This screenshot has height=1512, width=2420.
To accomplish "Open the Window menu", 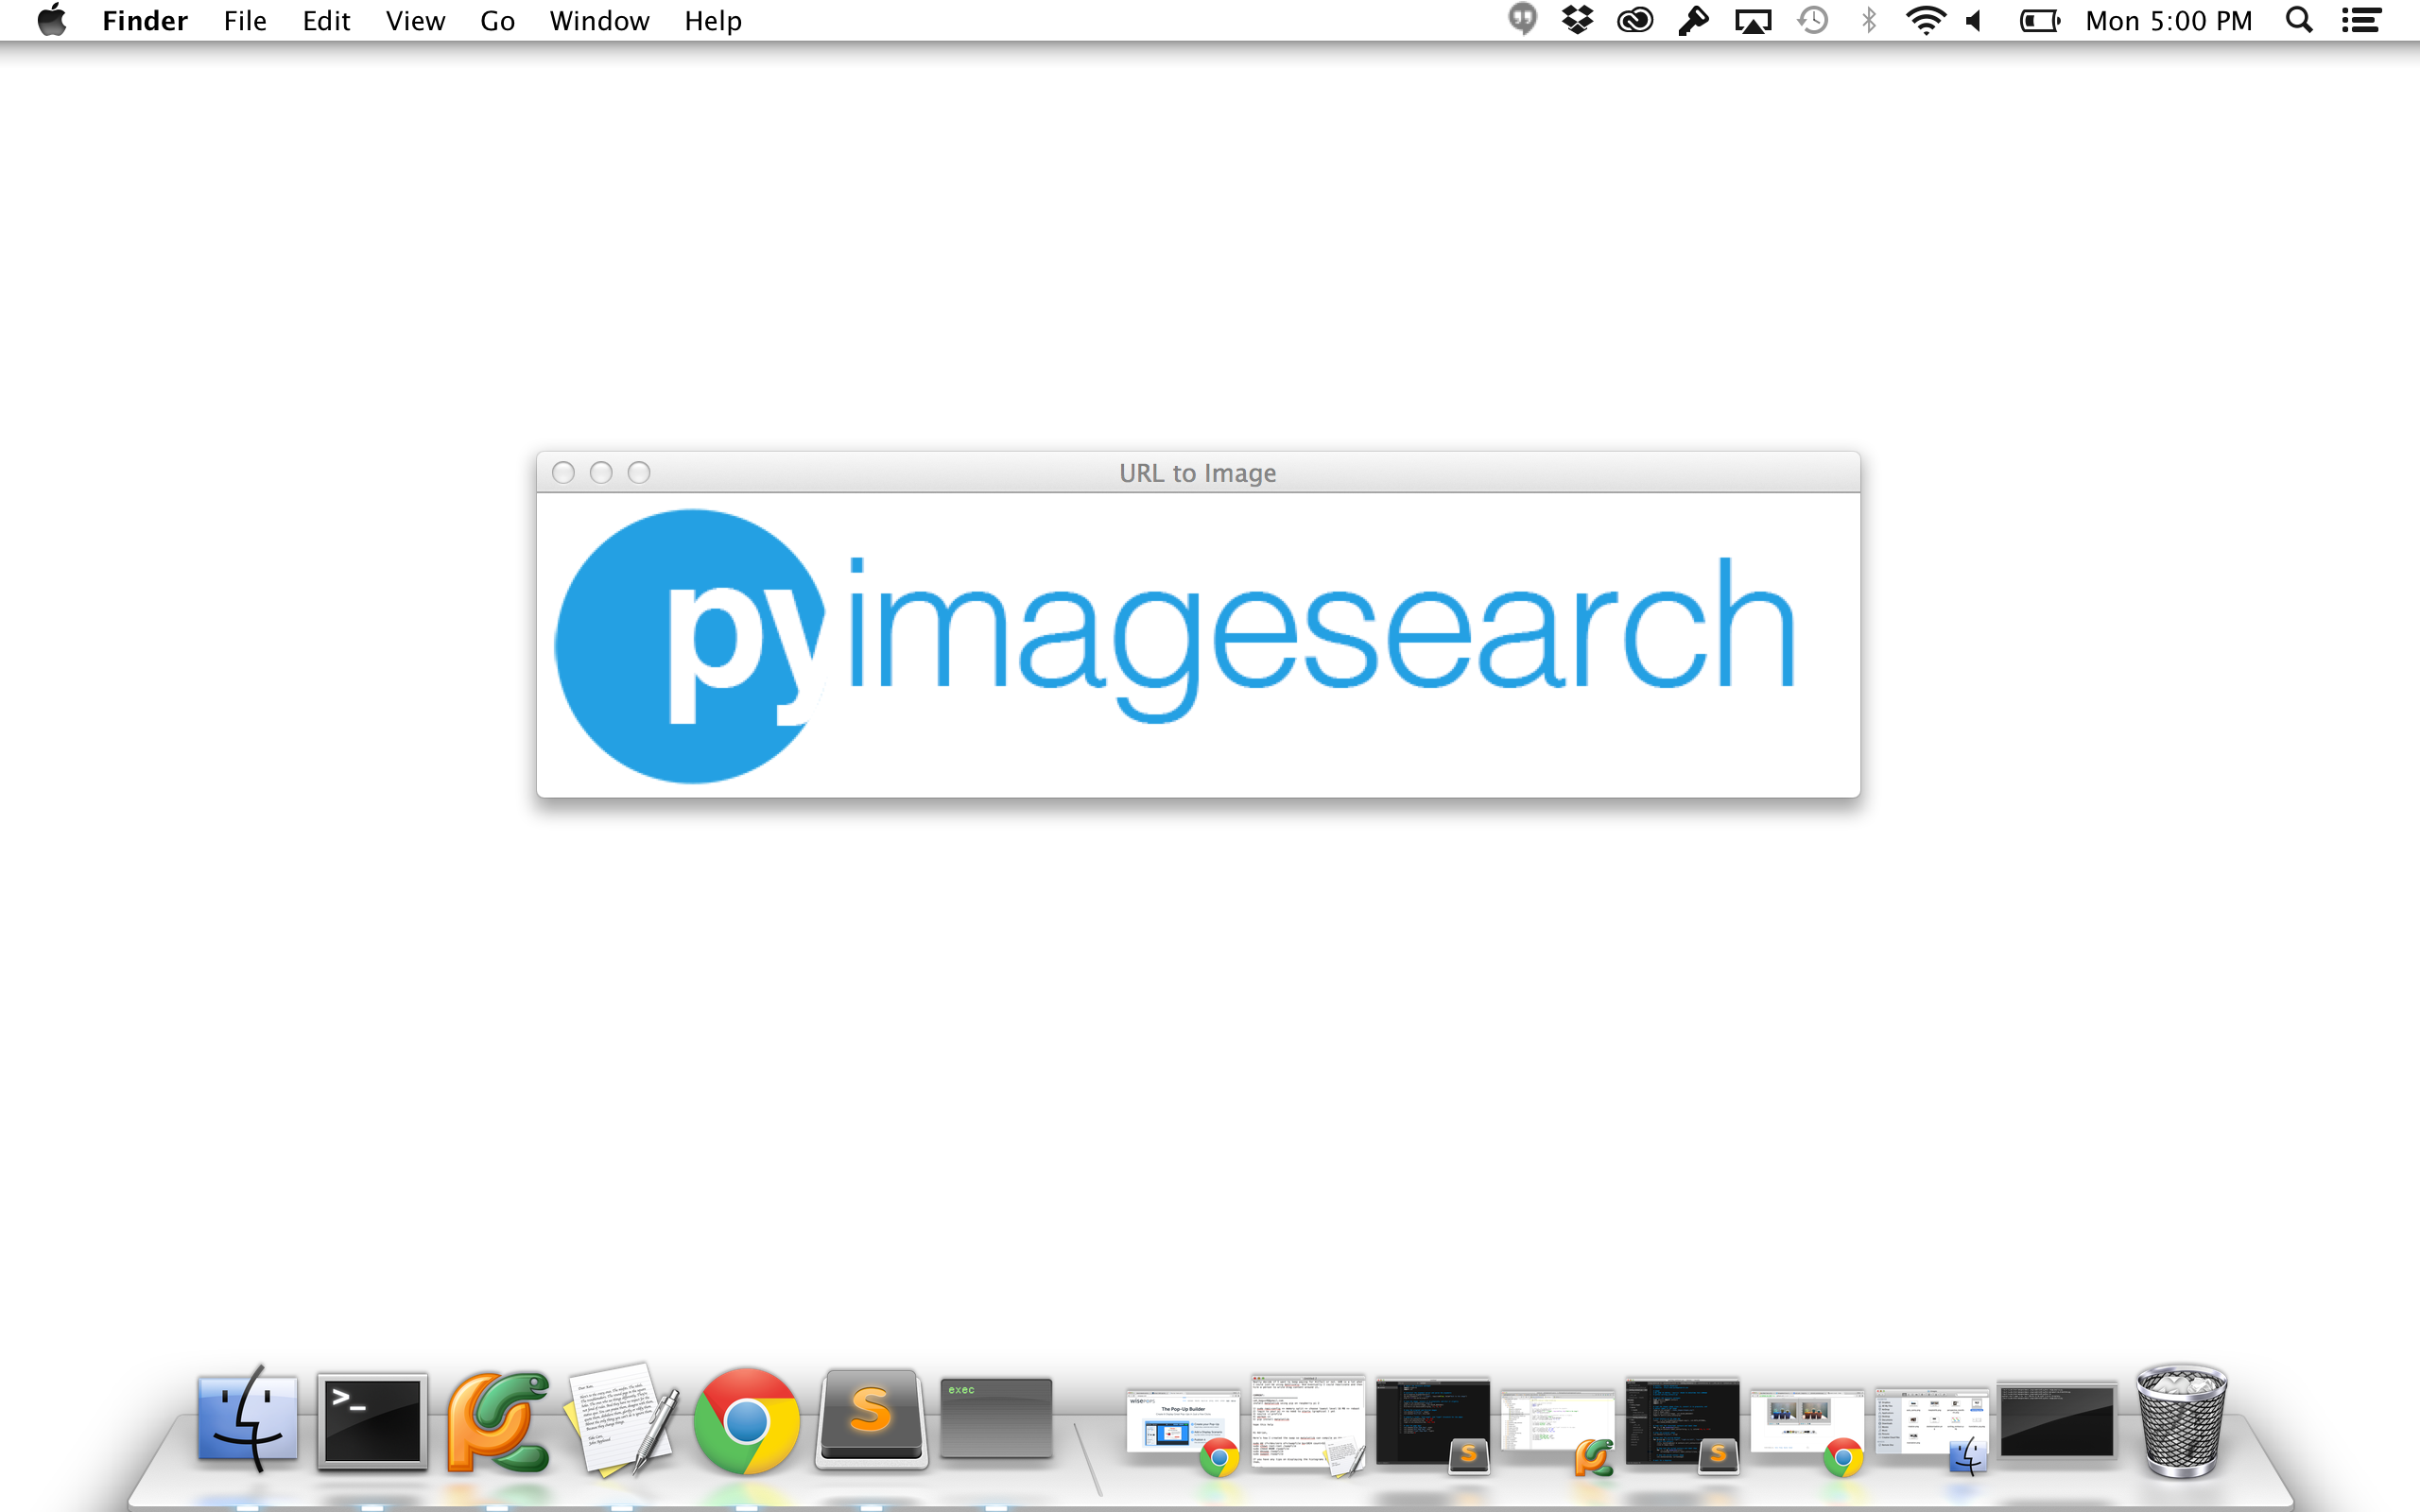I will [599, 20].
